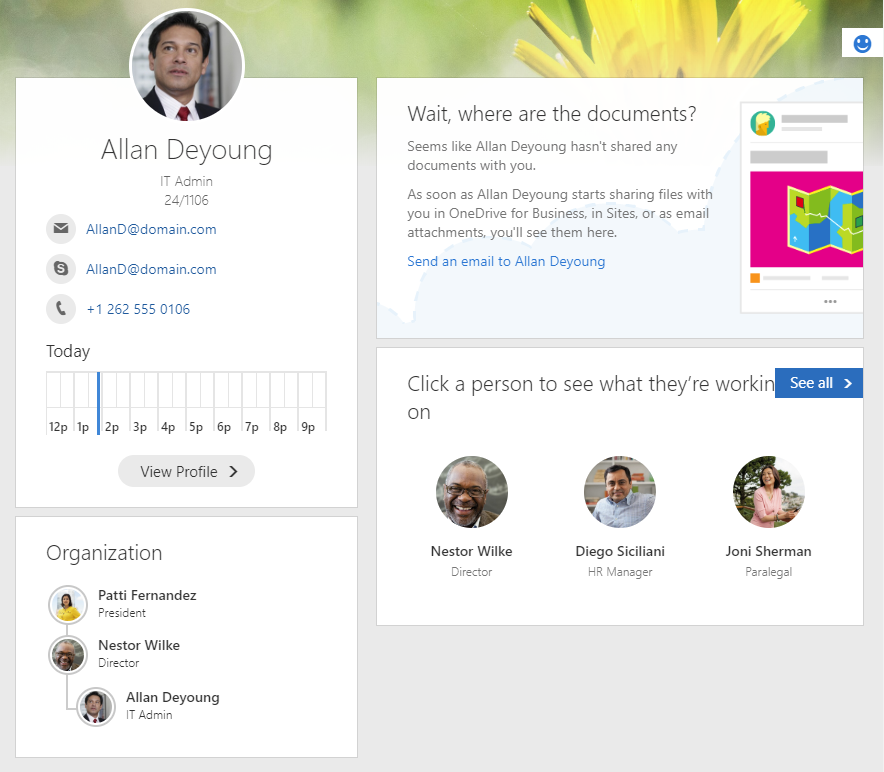Image resolution: width=884 pixels, height=772 pixels.
Task: Click Patti Fernandez's organization avatar
Action: point(68,605)
